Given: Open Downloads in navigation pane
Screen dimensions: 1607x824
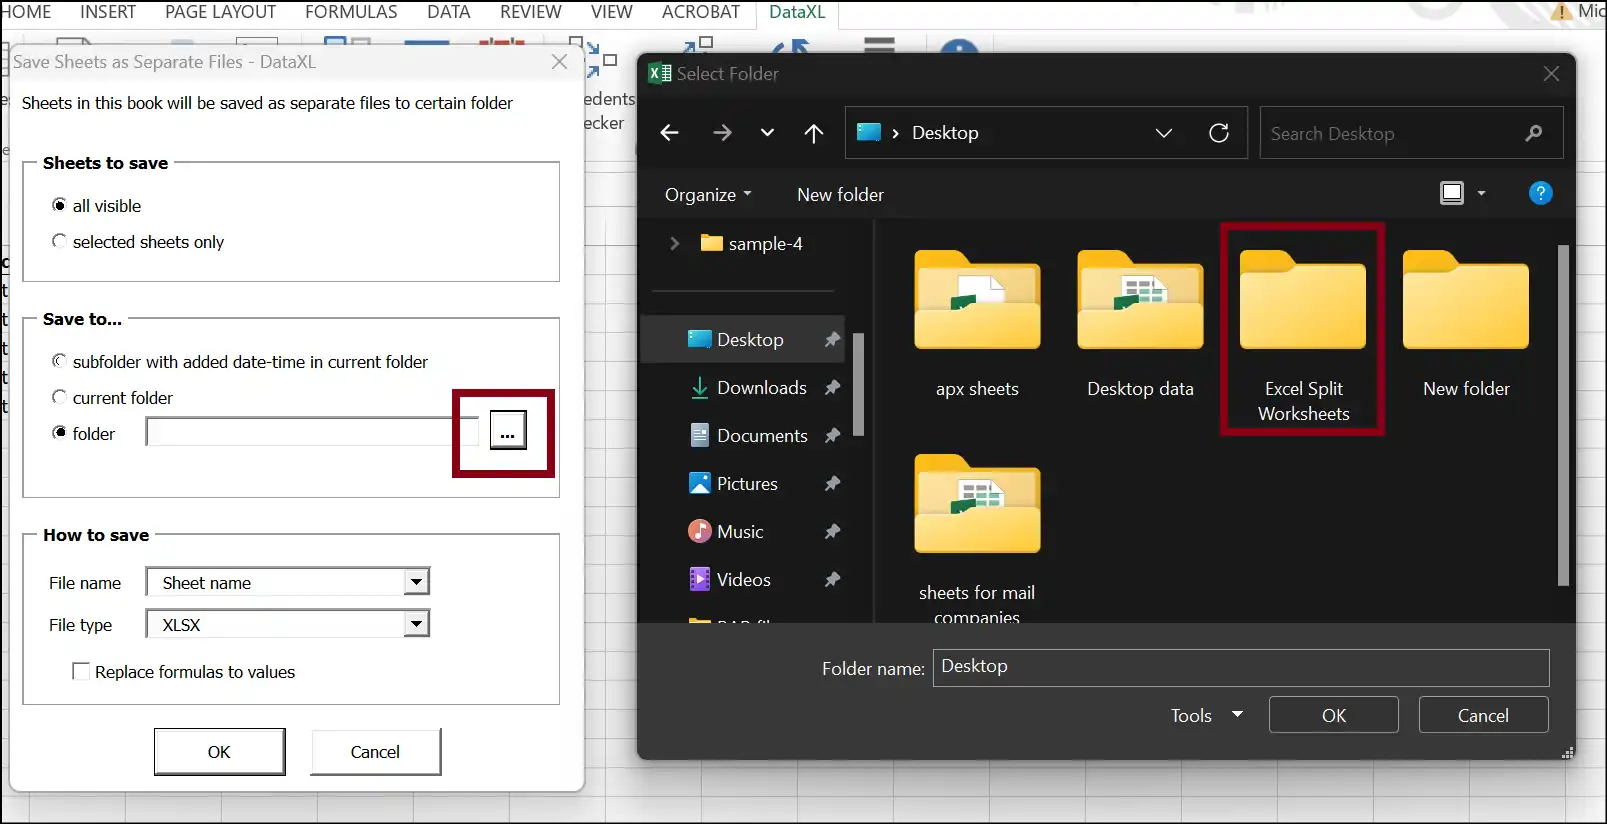Looking at the screenshot, I should coord(762,388).
